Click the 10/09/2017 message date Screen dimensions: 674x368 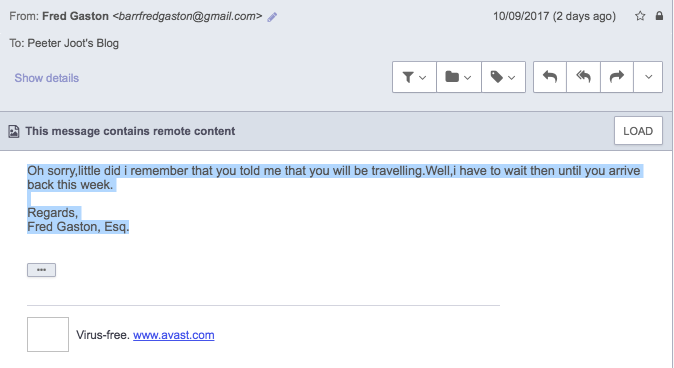(x=521, y=16)
